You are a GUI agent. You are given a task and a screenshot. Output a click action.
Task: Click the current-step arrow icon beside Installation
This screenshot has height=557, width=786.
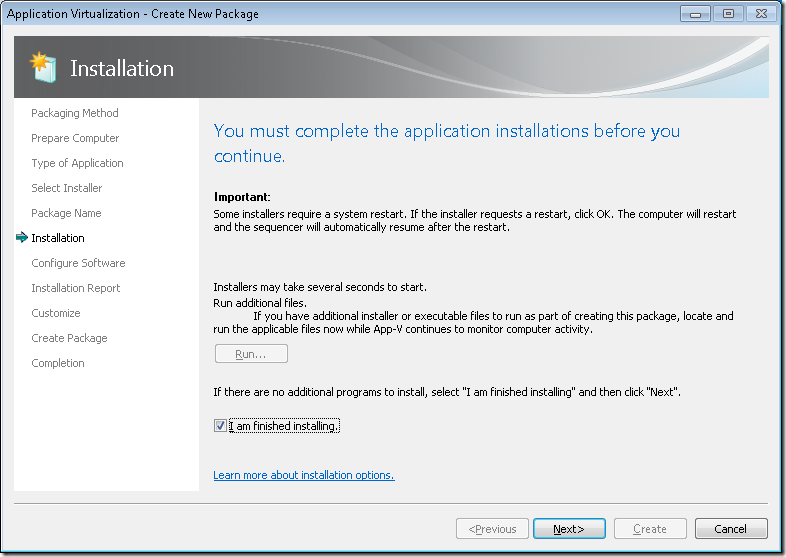tap(22, 237)
